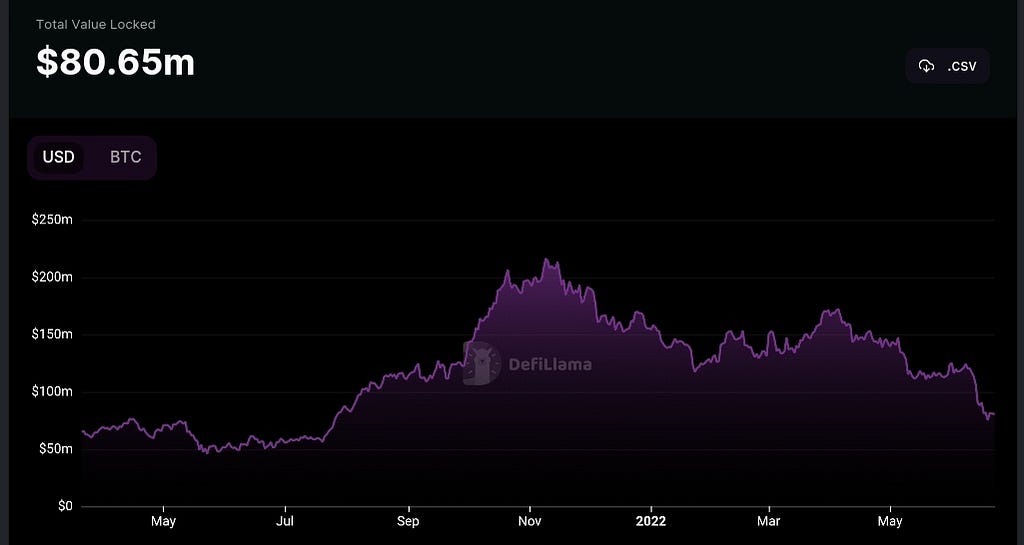Click the Jul x-axis label
The image size is (1024, 545).
pyautogui.click(x=285, y=522)
